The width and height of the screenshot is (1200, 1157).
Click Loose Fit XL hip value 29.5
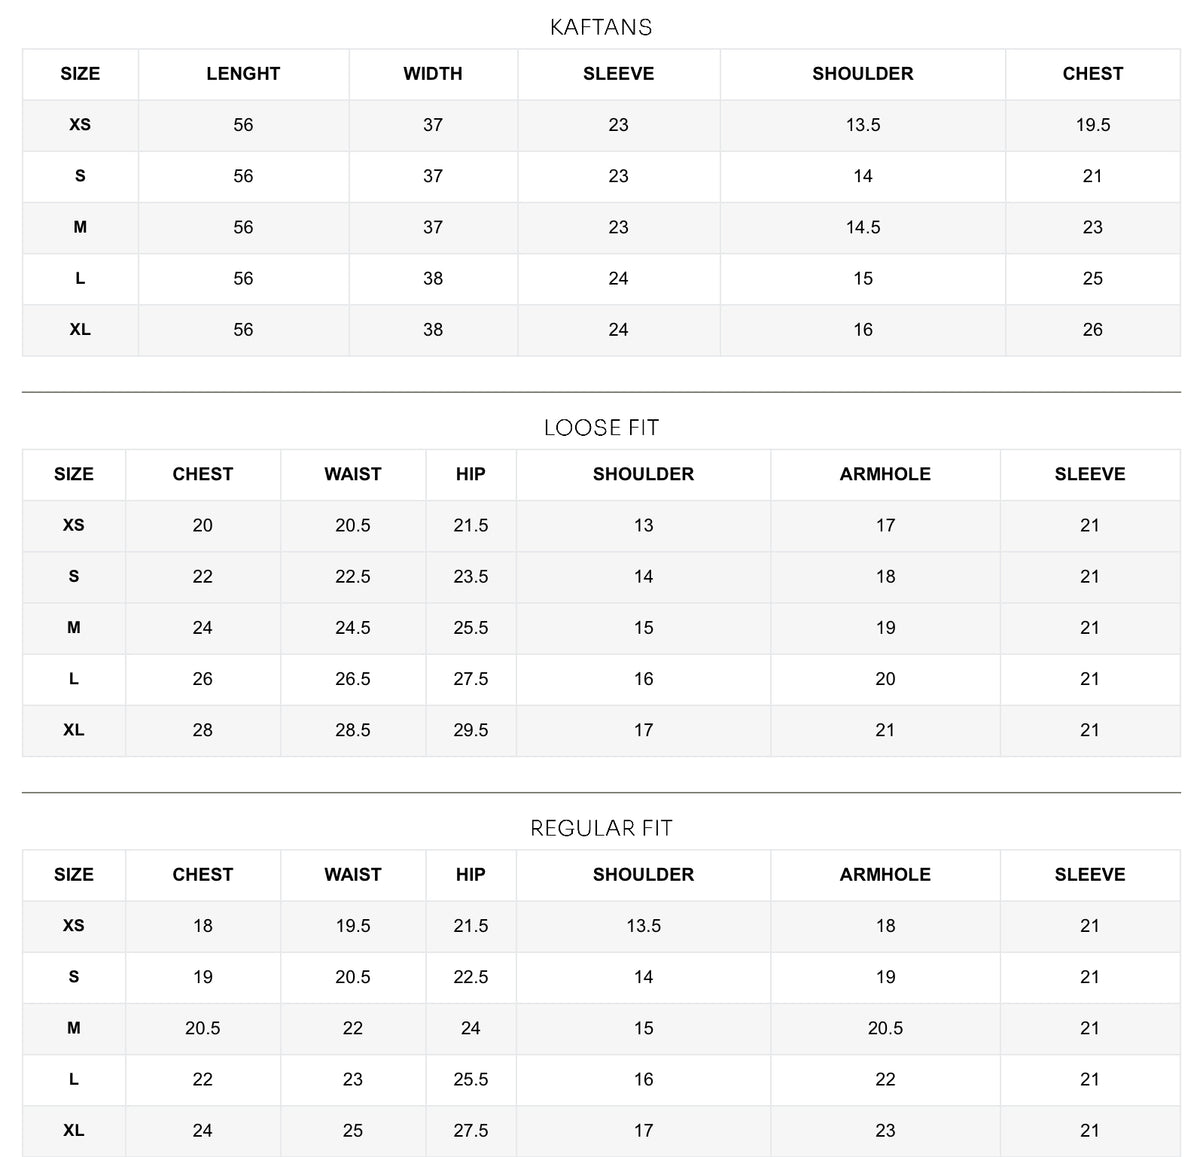click(x=471, y=731)
